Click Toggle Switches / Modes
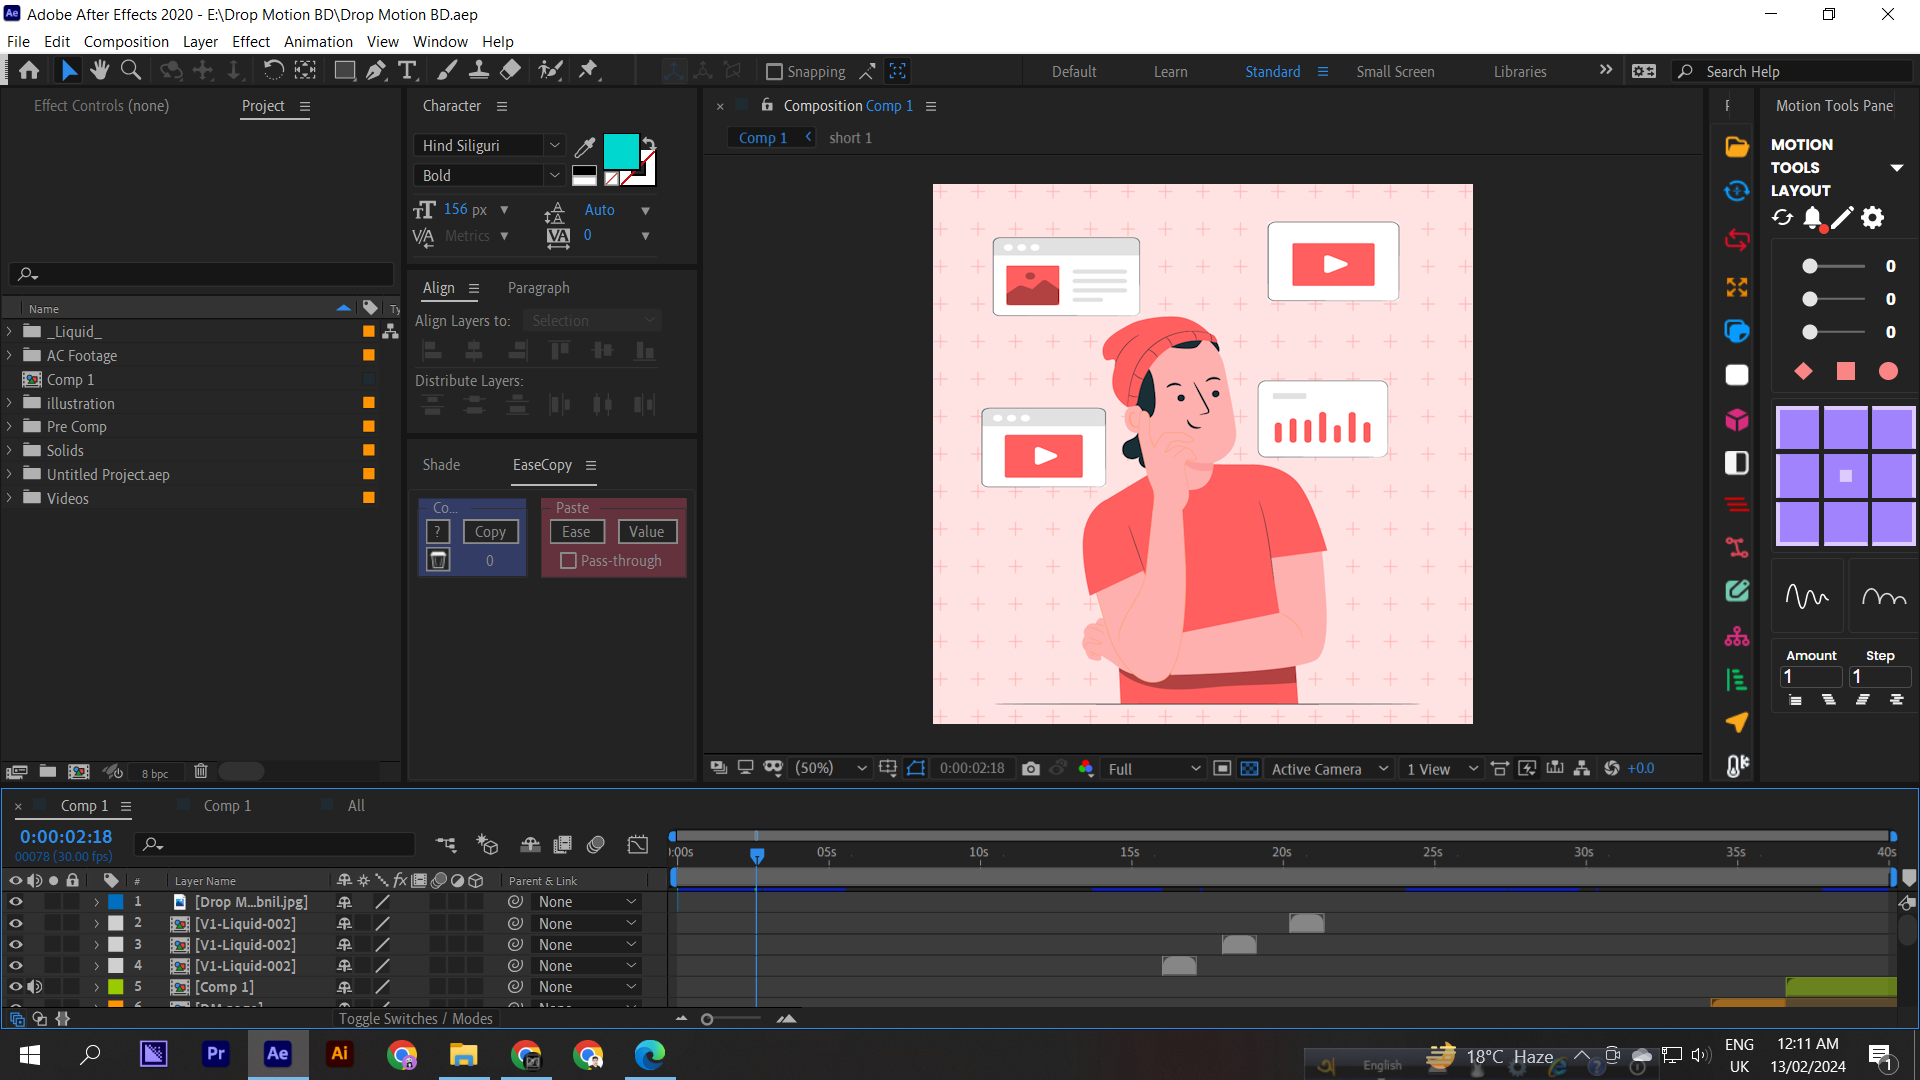The width and height of the screenshot is (1920, 1080). coord(415,1019)
